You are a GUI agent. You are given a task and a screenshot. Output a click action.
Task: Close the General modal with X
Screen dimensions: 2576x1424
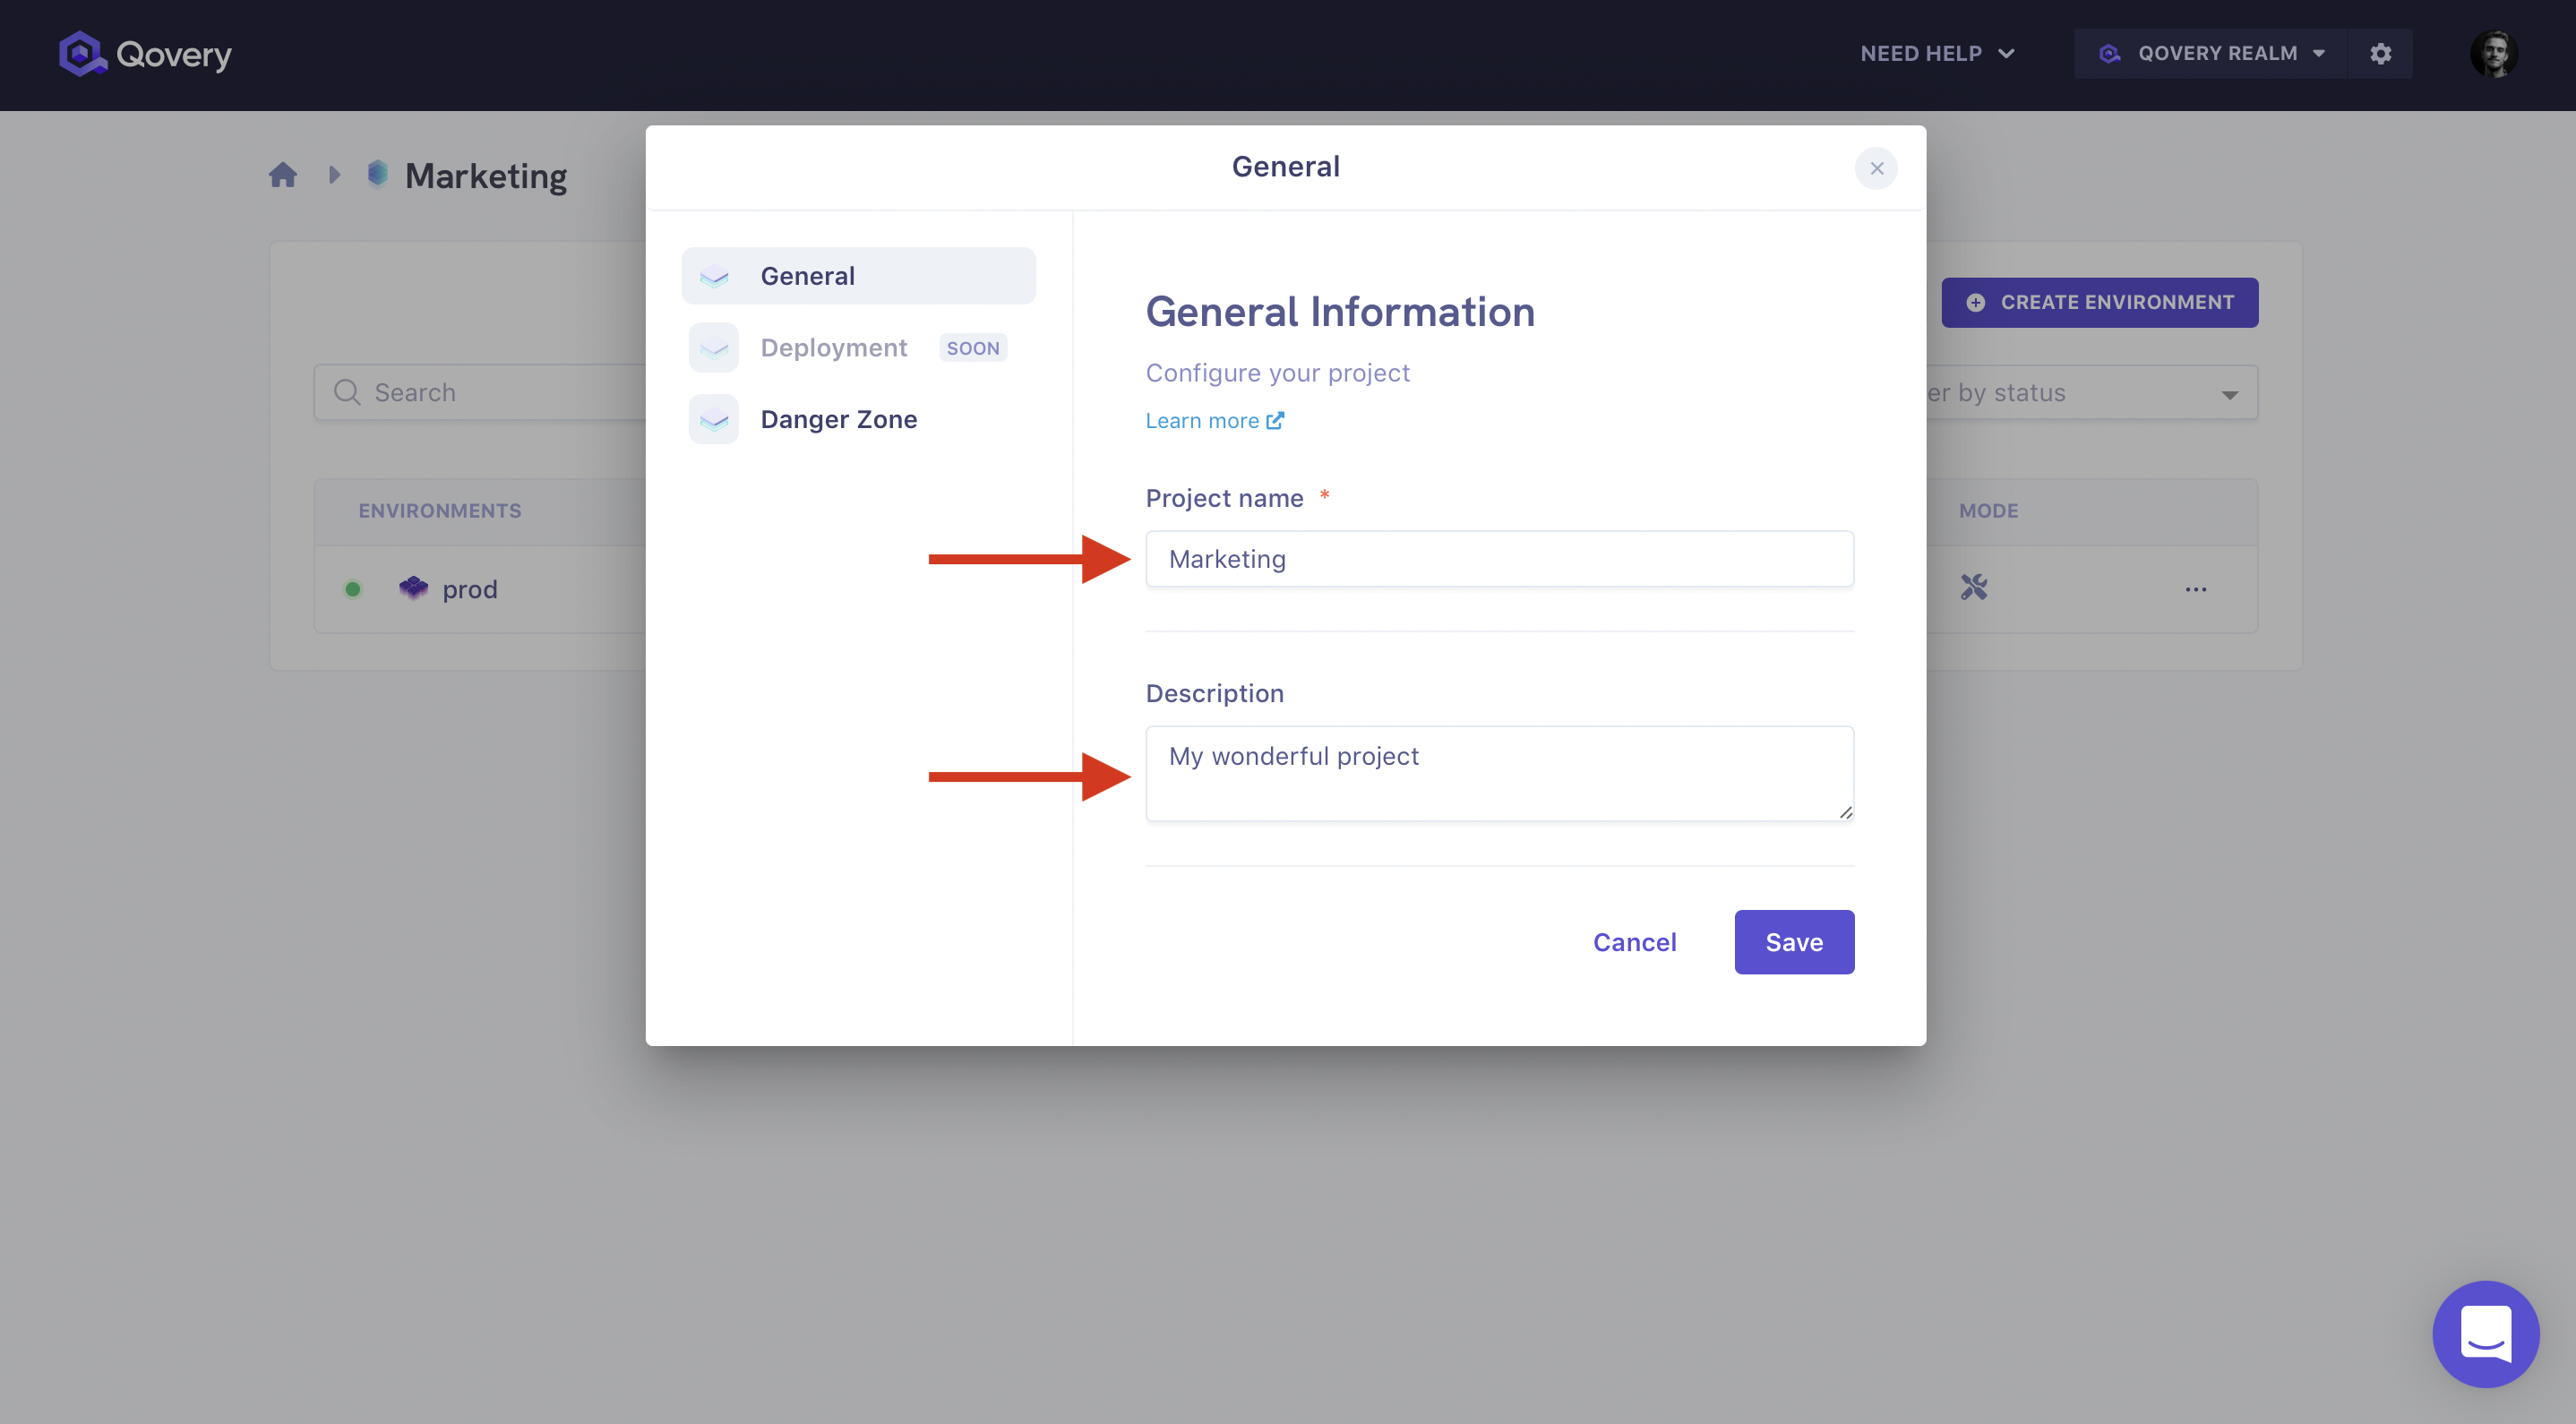pyautogui.click(x=1876, y=168)
